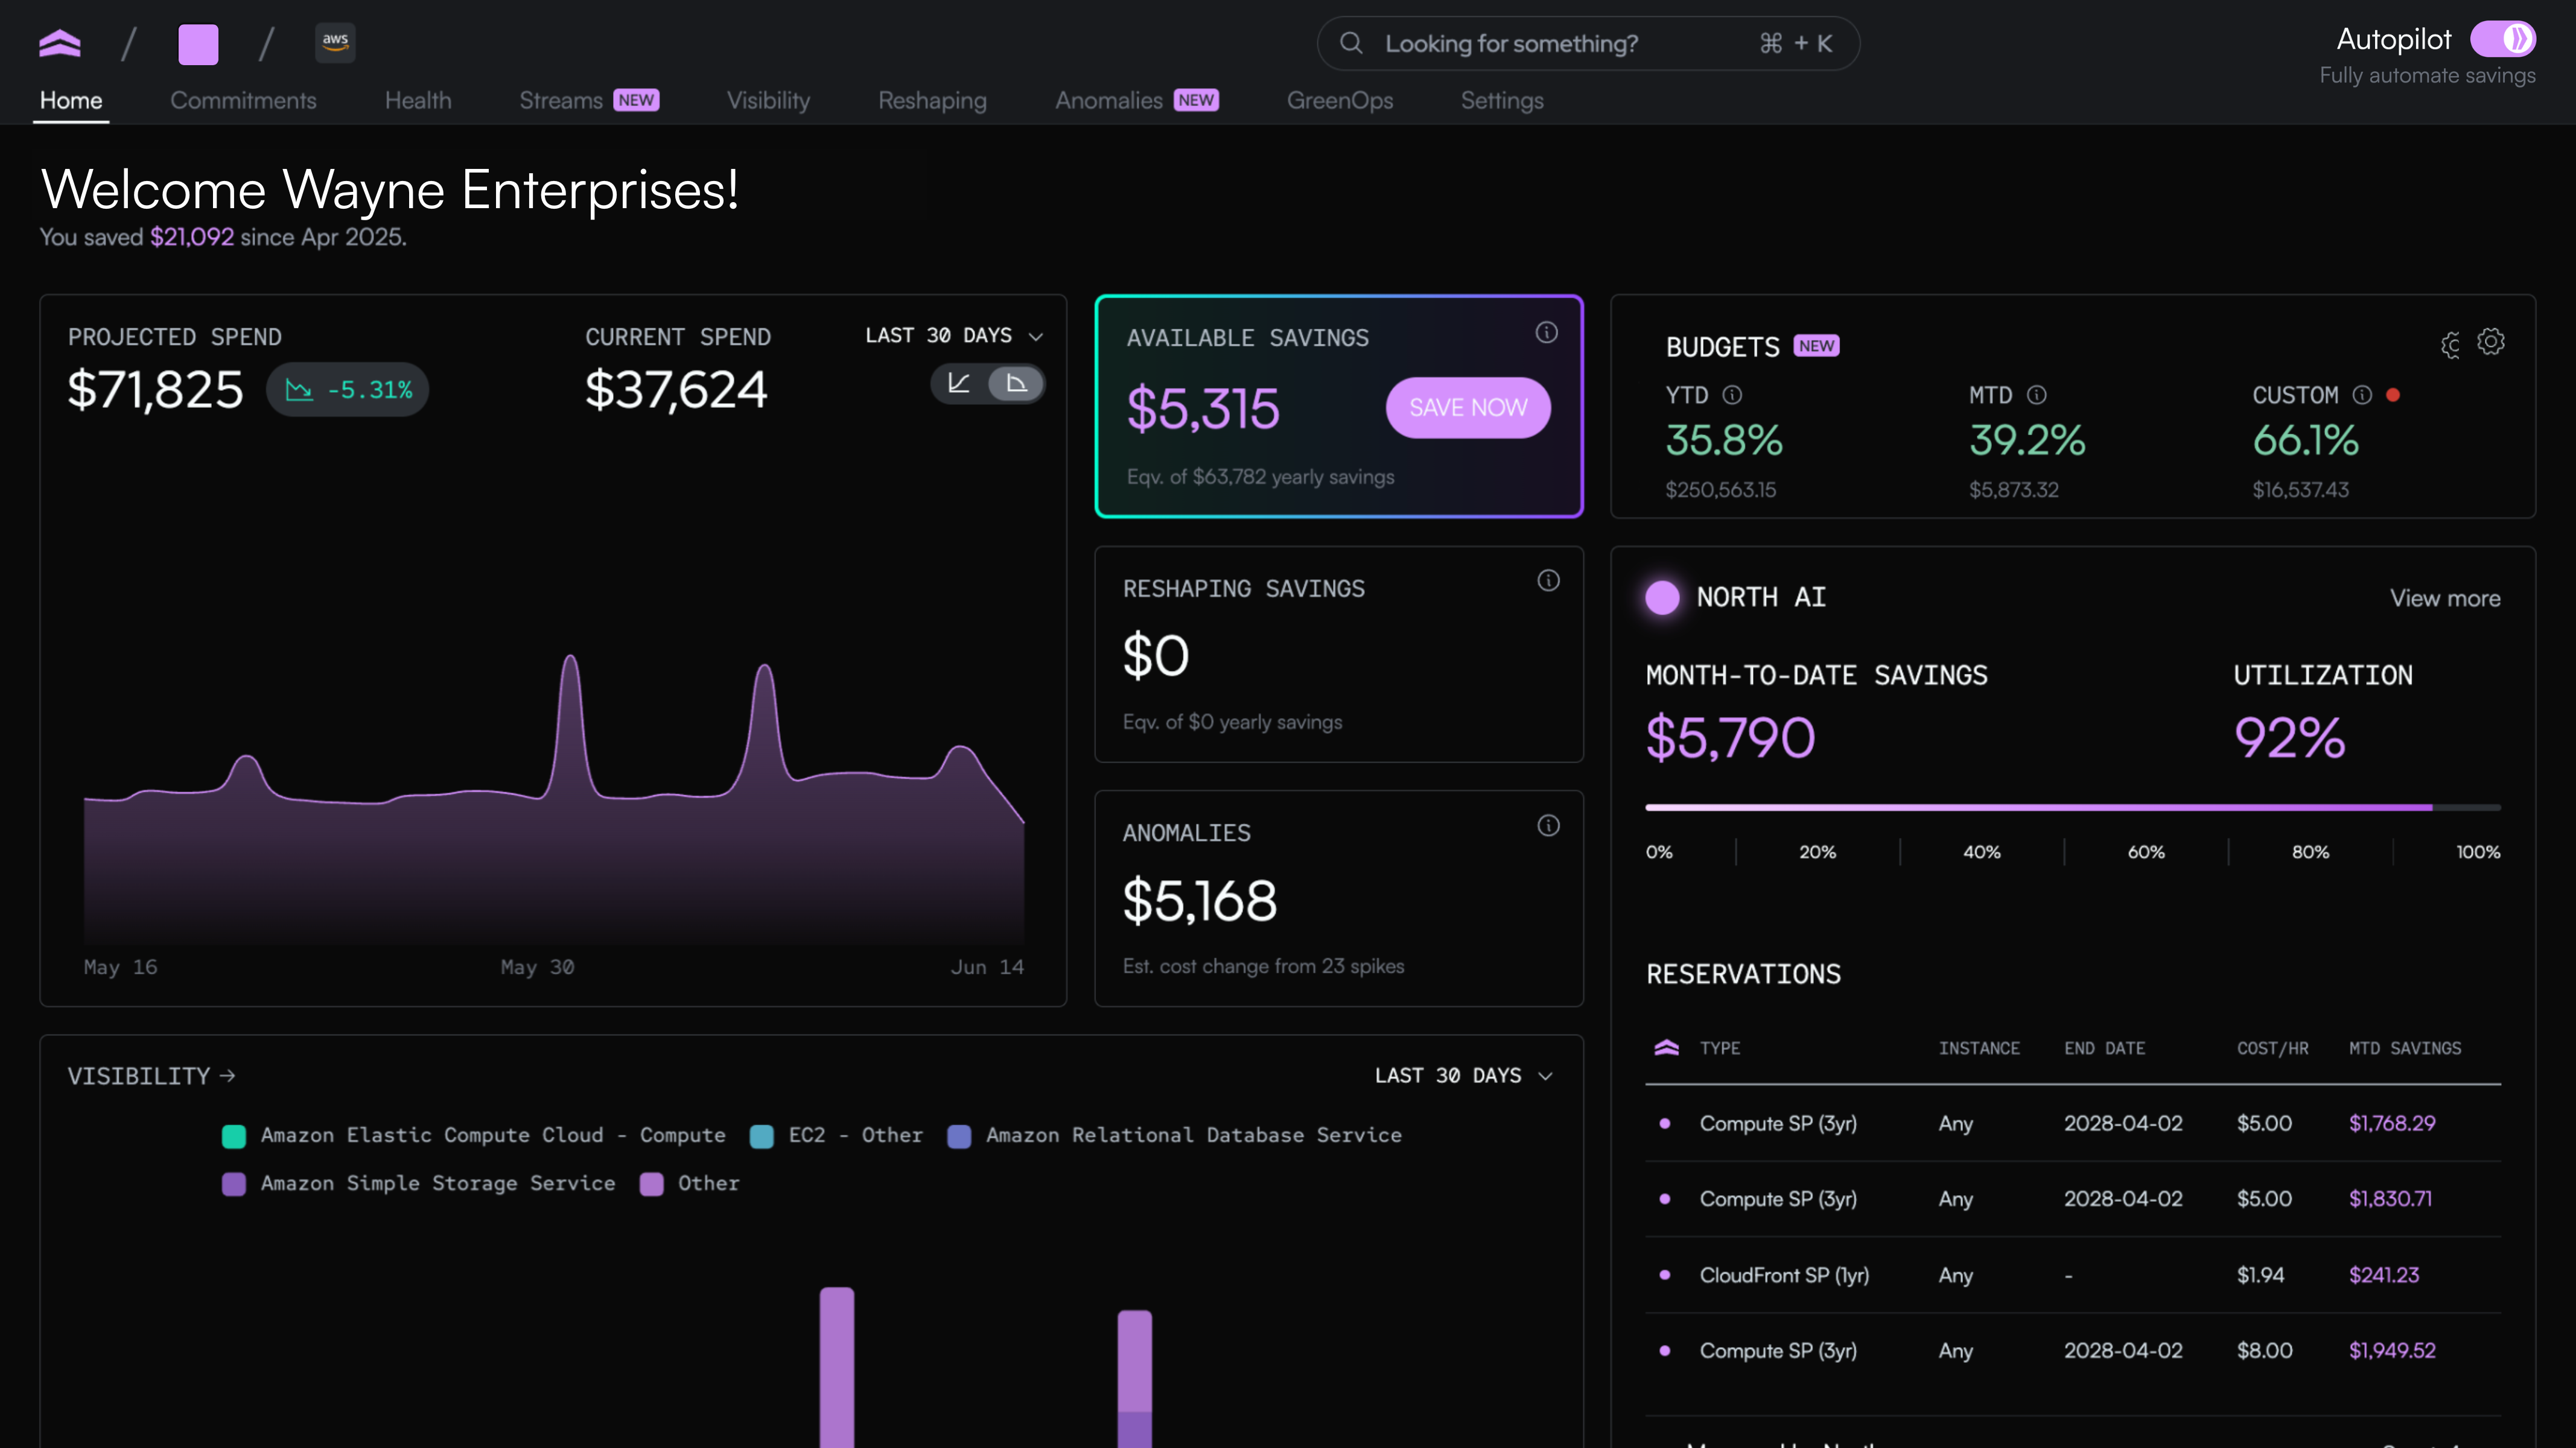The width and height of the screenshot is (2576, 1448).
Task: Click the $21,092 saved amount
Action: tap(192, 238)
